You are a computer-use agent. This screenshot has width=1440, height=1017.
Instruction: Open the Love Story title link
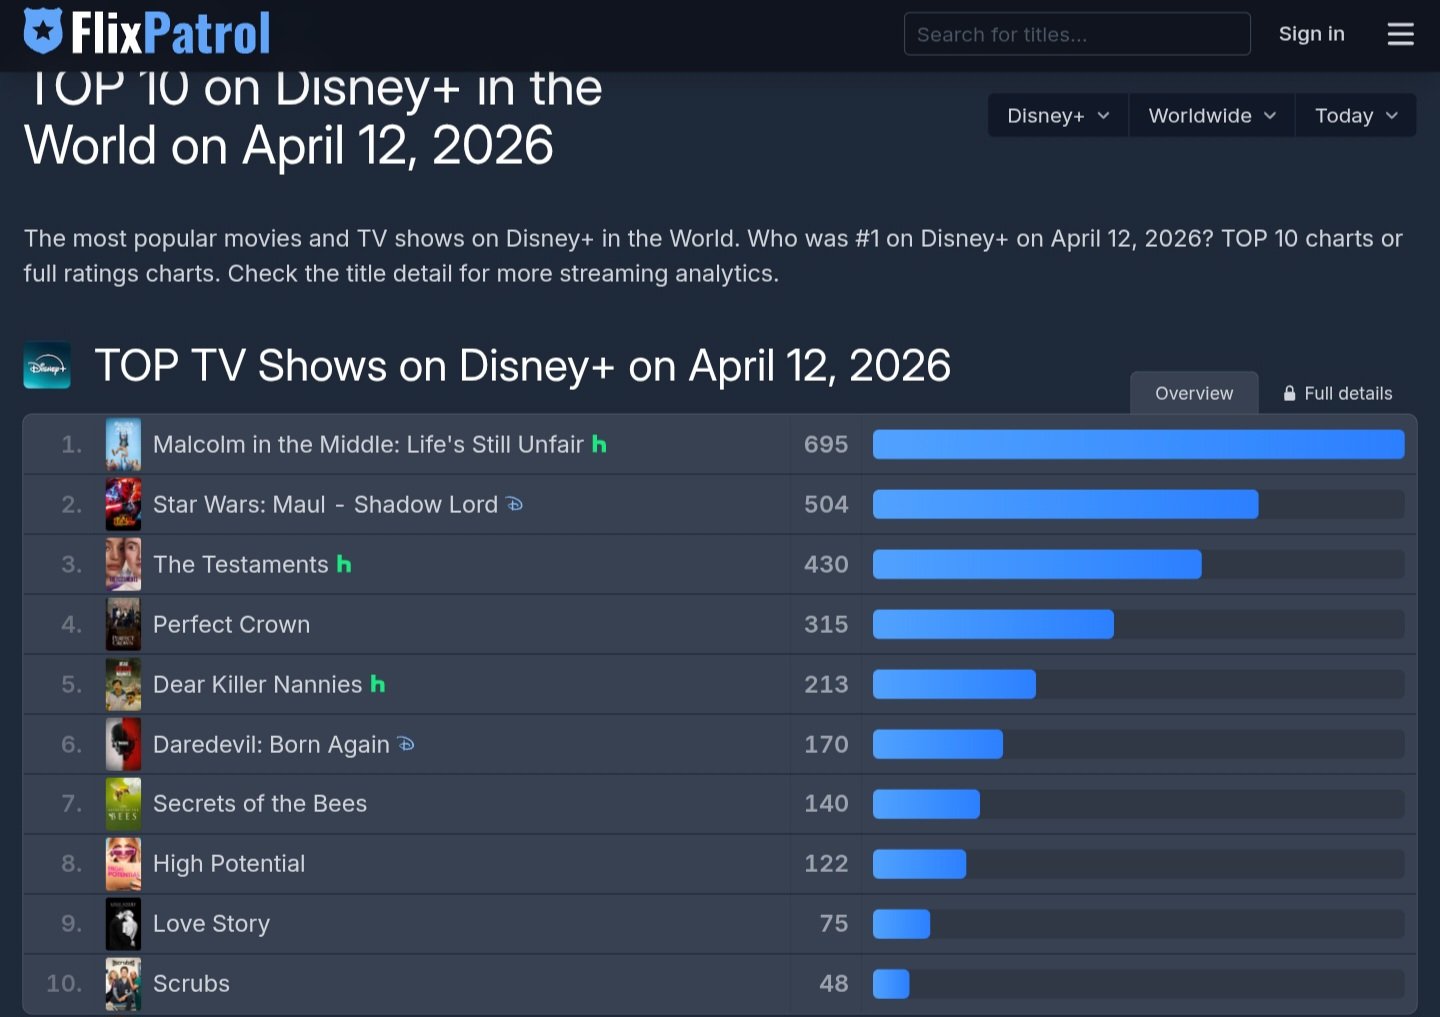pyautogui.click(x=211, y=924)
